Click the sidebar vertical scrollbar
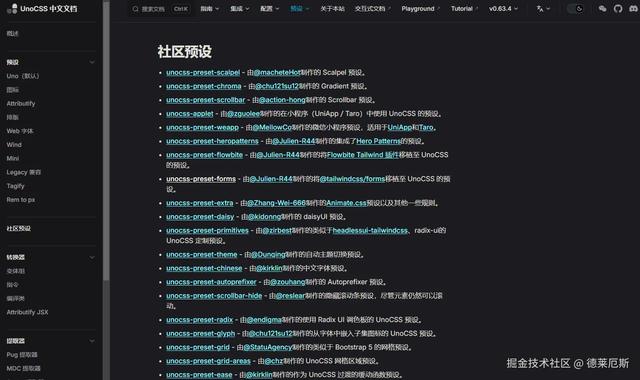640x380 pixels. [x=106, y=141]
